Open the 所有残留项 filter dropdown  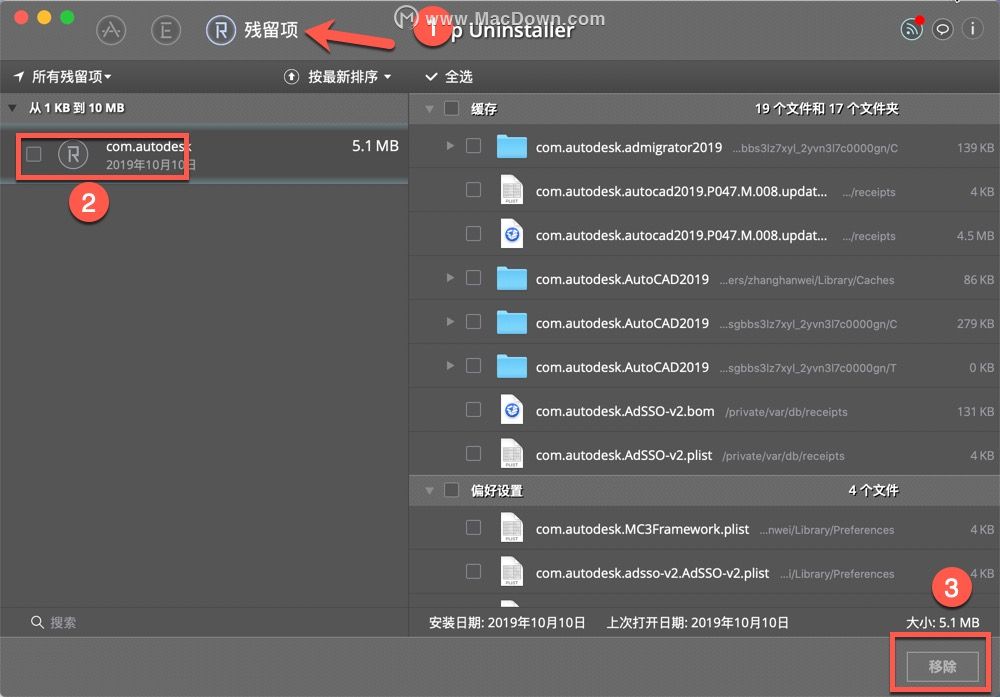point(62,77)
